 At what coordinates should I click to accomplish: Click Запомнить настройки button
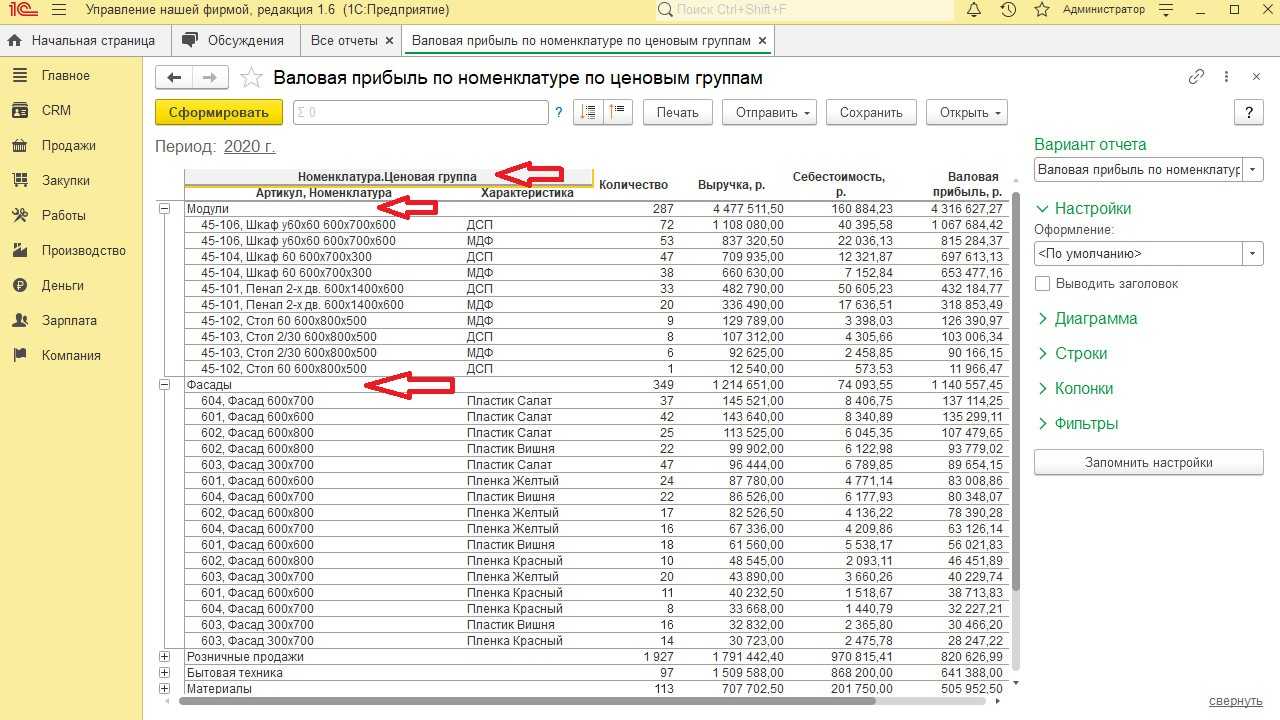pyautogui.click(x=1149, y=462)
